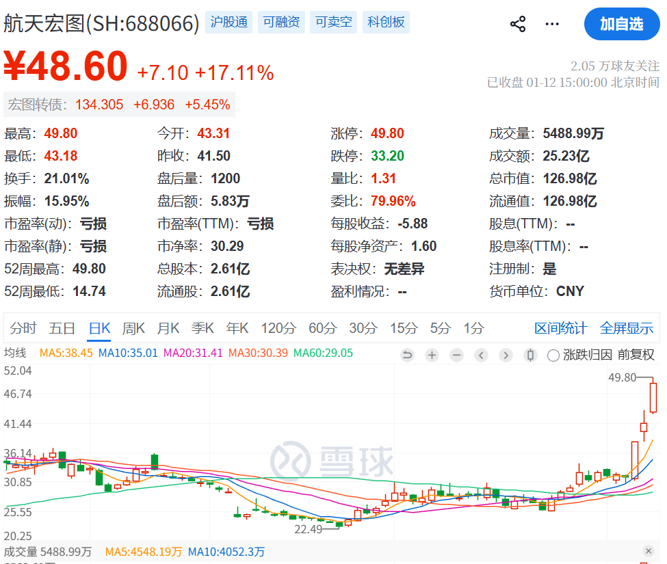This screenshot has width=667, height=564.
Task: Open the 前复权 adjustment dropdown
Action: (635, 354)
